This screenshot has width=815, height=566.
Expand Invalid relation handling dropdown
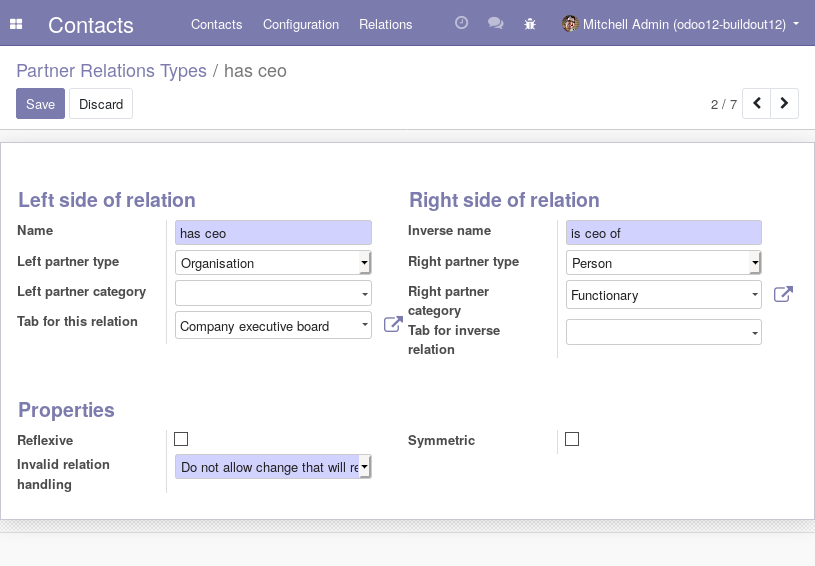(x=273, y=467)
